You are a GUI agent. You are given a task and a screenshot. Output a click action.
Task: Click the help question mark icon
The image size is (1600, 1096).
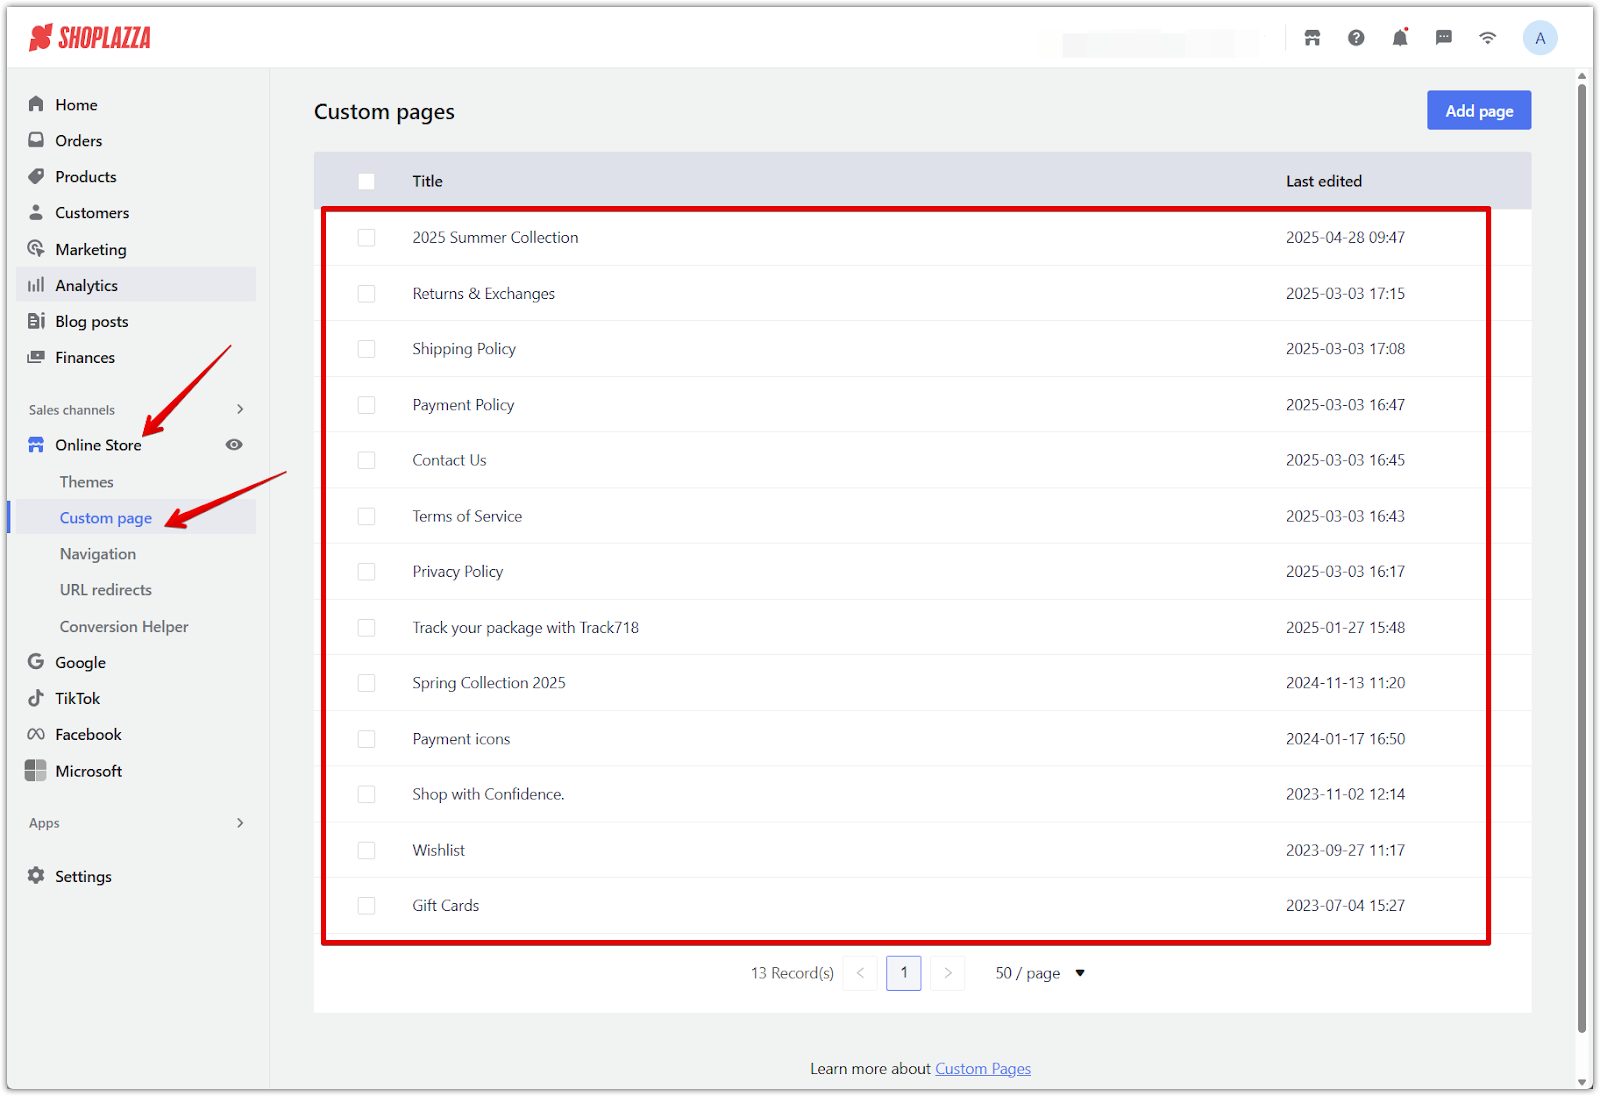click(x=1356, y=38)
